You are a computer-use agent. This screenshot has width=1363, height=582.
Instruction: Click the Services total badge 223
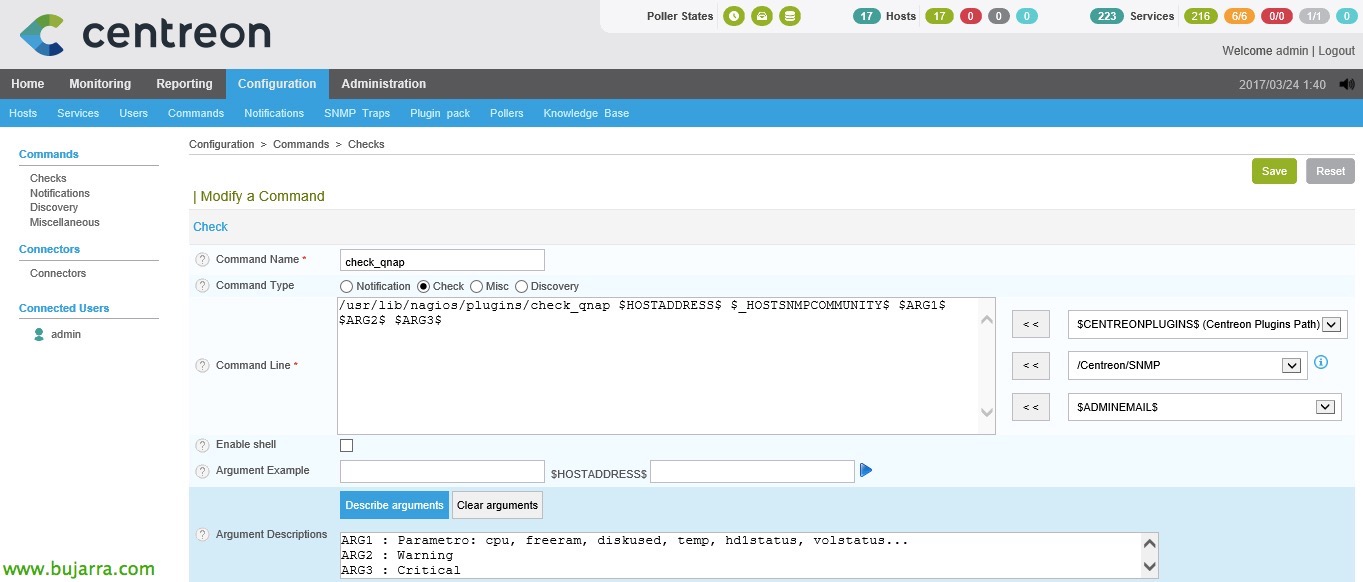point(1107,16)
